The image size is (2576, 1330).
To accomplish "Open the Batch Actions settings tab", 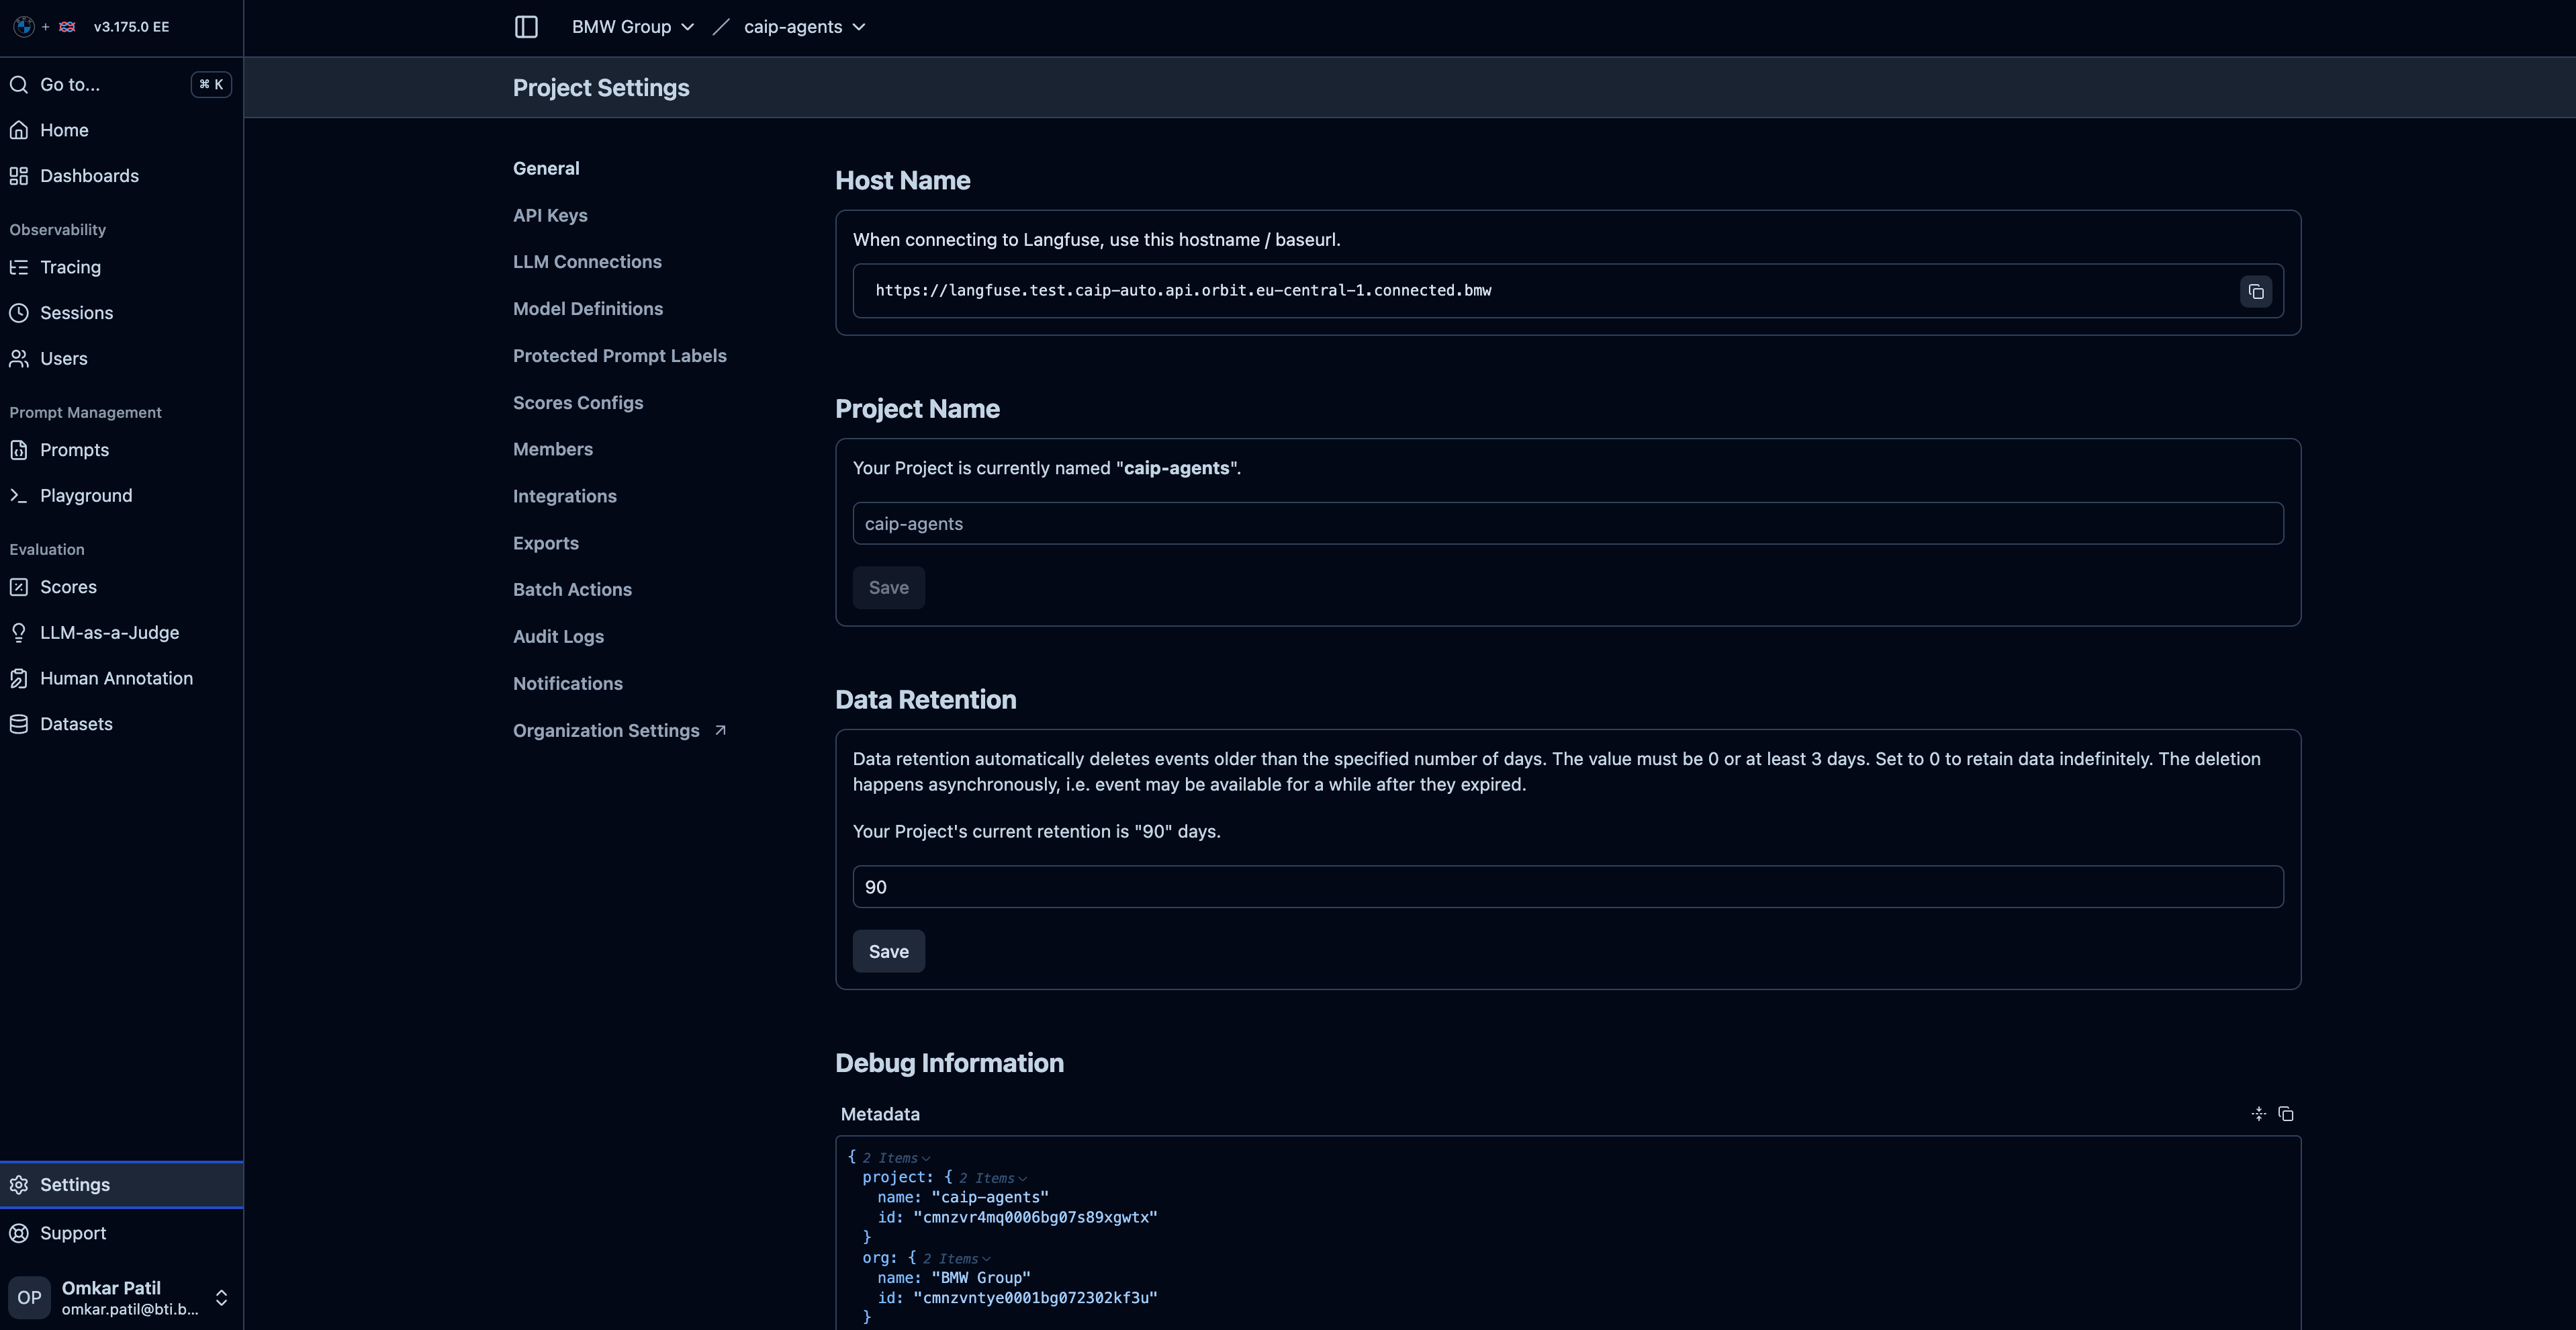I will point(572,589).
